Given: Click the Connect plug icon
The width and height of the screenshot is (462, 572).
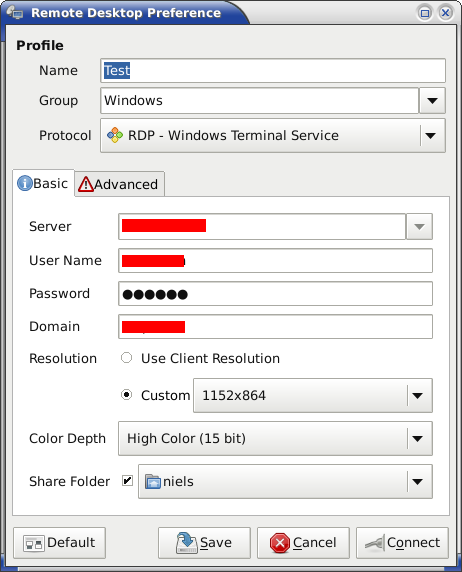Looking at the screenshot, I should [x=375, y=543].
